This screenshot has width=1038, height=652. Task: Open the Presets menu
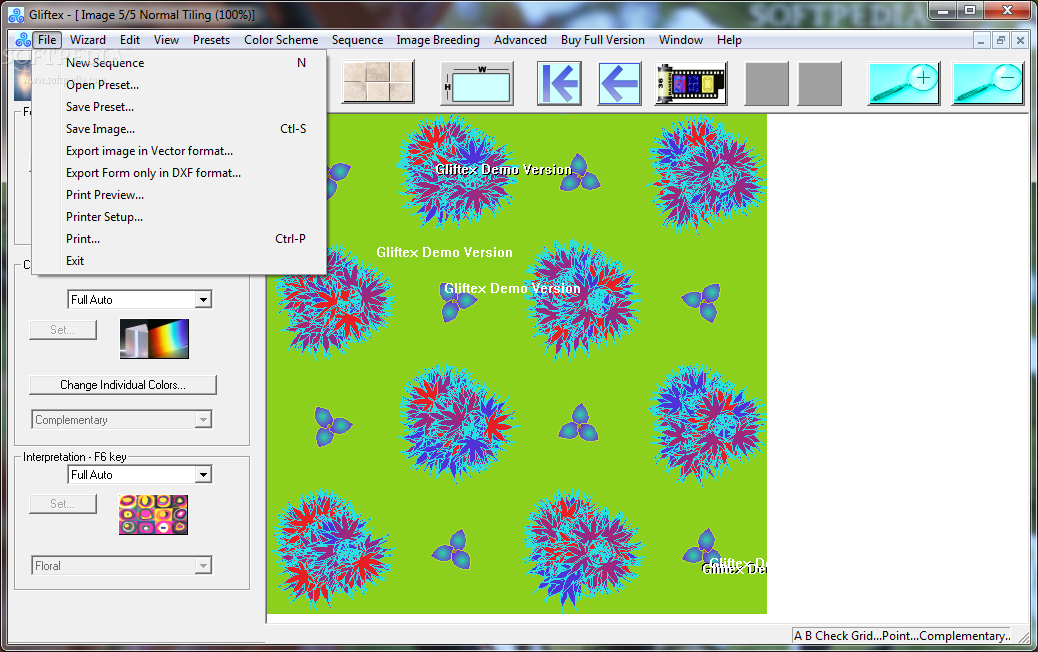click(x=211, y=40)
